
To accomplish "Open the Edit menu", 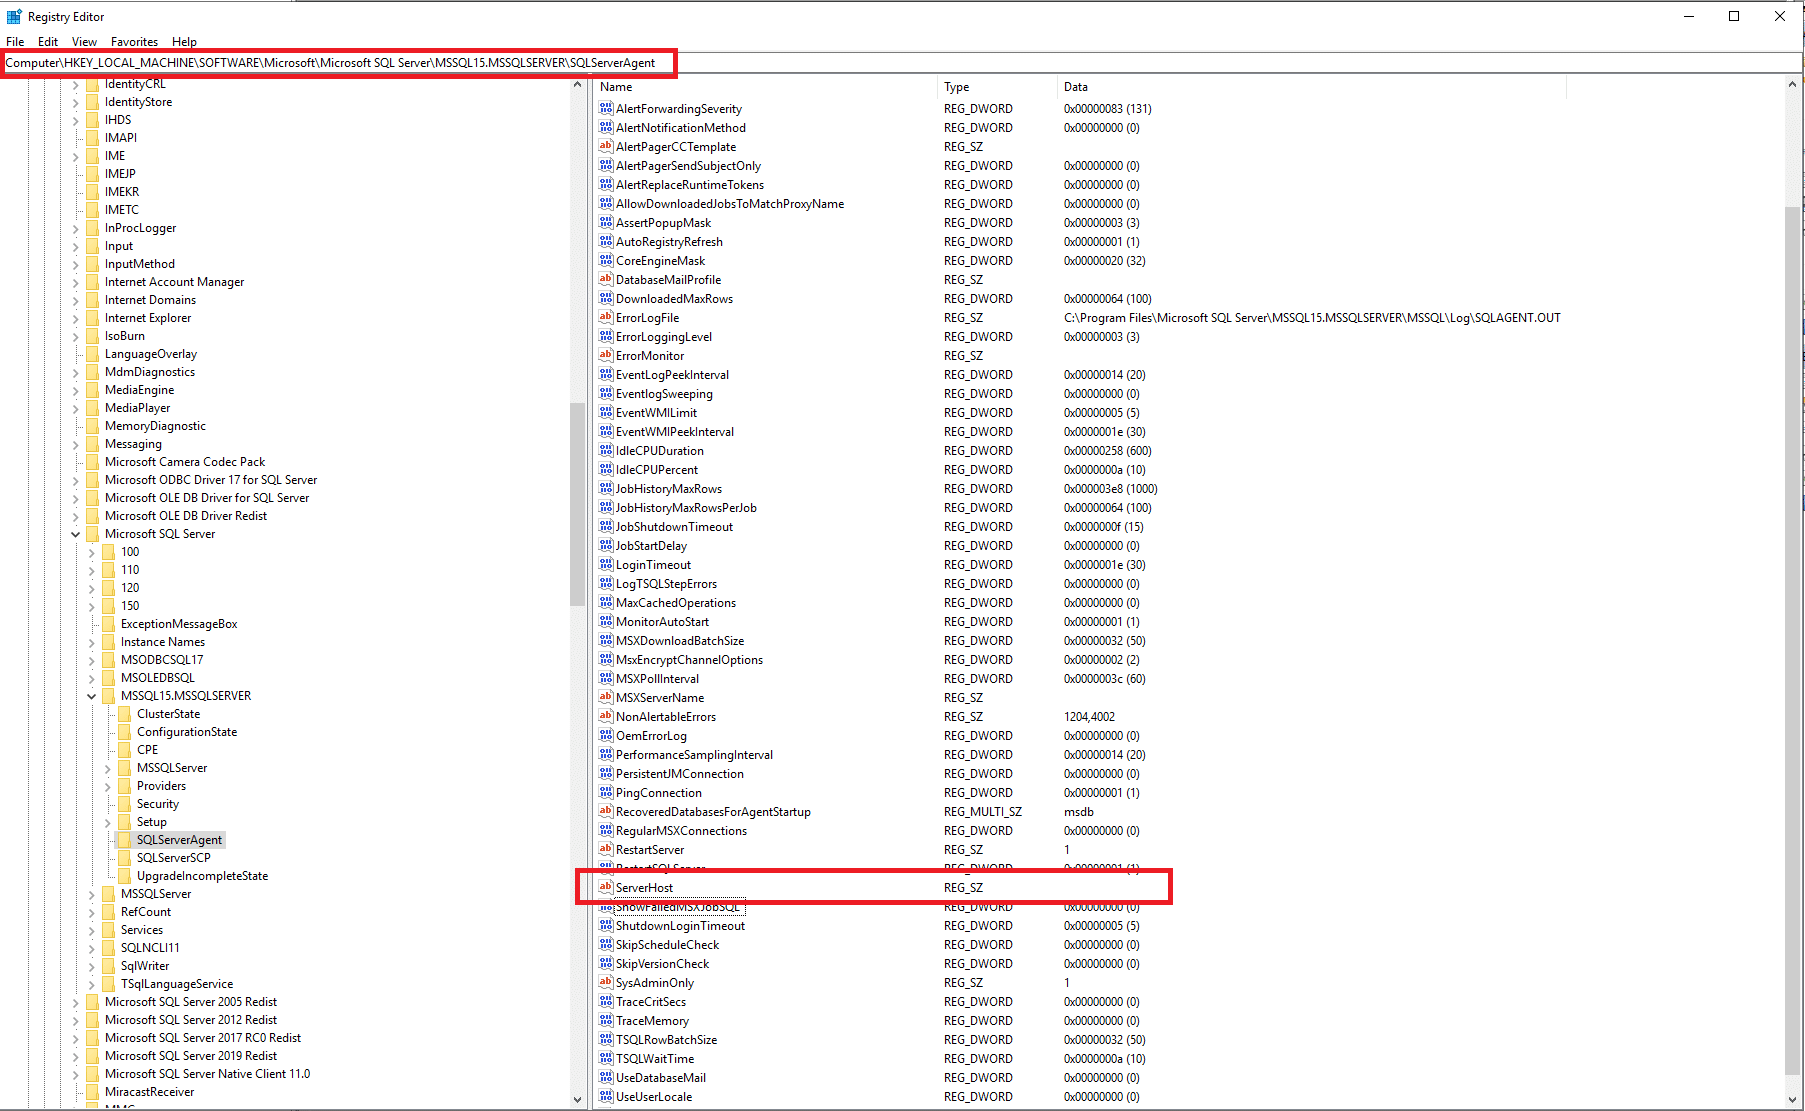I will [47, 42].
